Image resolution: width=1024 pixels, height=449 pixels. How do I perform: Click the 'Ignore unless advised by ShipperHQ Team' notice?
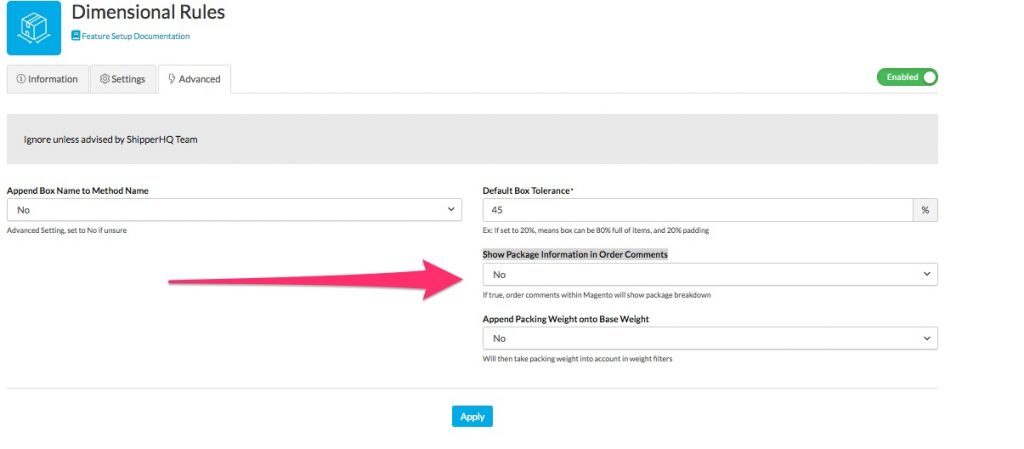(111, 139)
